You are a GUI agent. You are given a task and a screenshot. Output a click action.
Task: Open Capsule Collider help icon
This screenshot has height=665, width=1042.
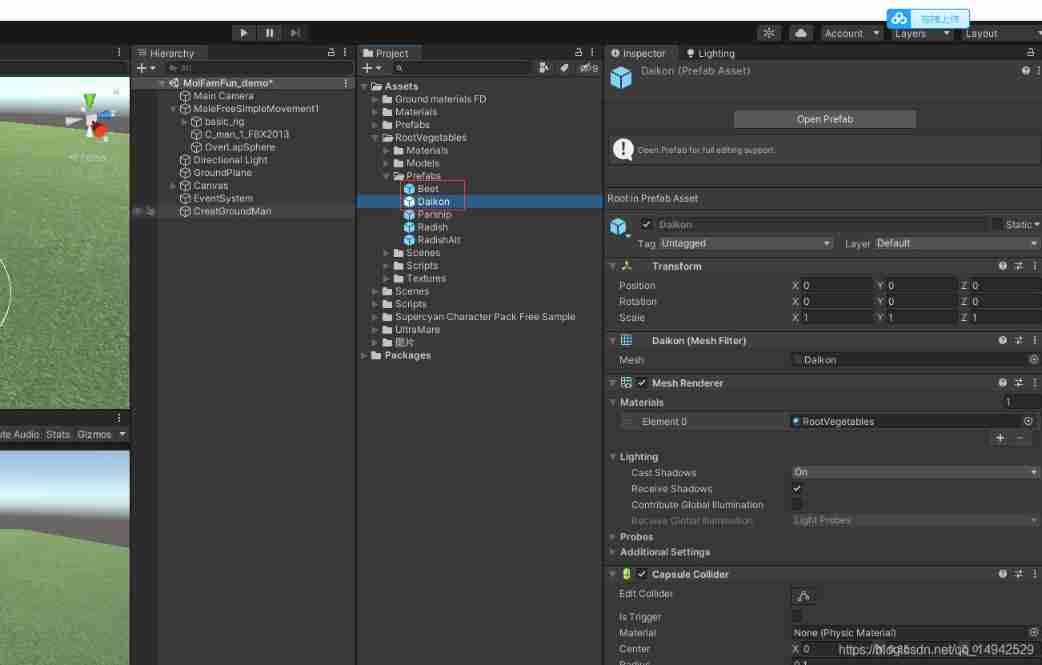[1002, 574]
